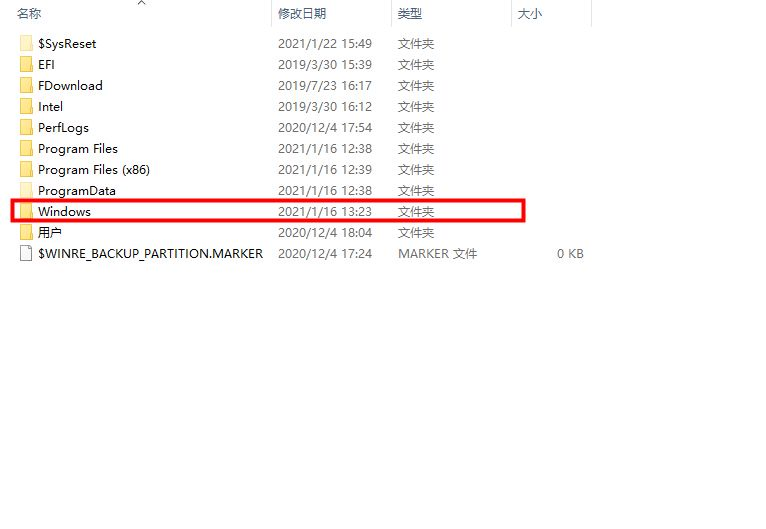Select the ProgramData folder name
Screen dimensions: 766x529
pos(77,191)
